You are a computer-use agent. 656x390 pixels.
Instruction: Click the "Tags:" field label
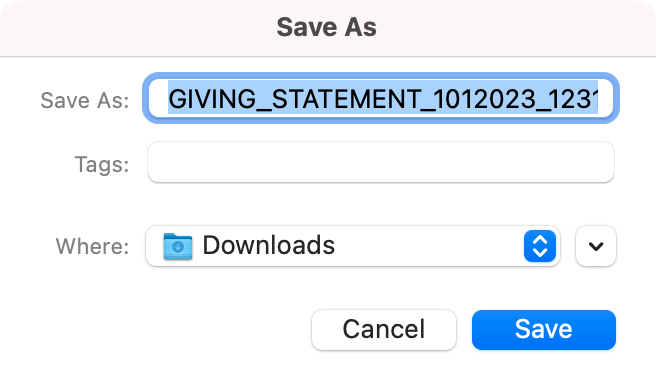click(x=102, y=164)
